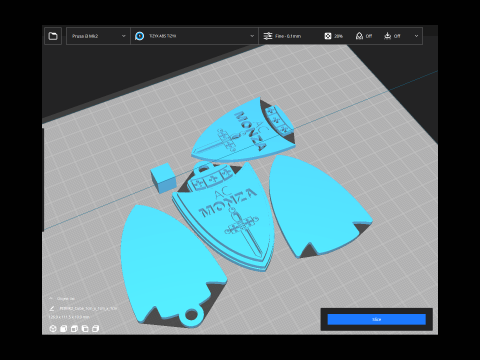Click the infill 20% icon
The width and height of the screenshot is (480, 360).
[328, 36]
